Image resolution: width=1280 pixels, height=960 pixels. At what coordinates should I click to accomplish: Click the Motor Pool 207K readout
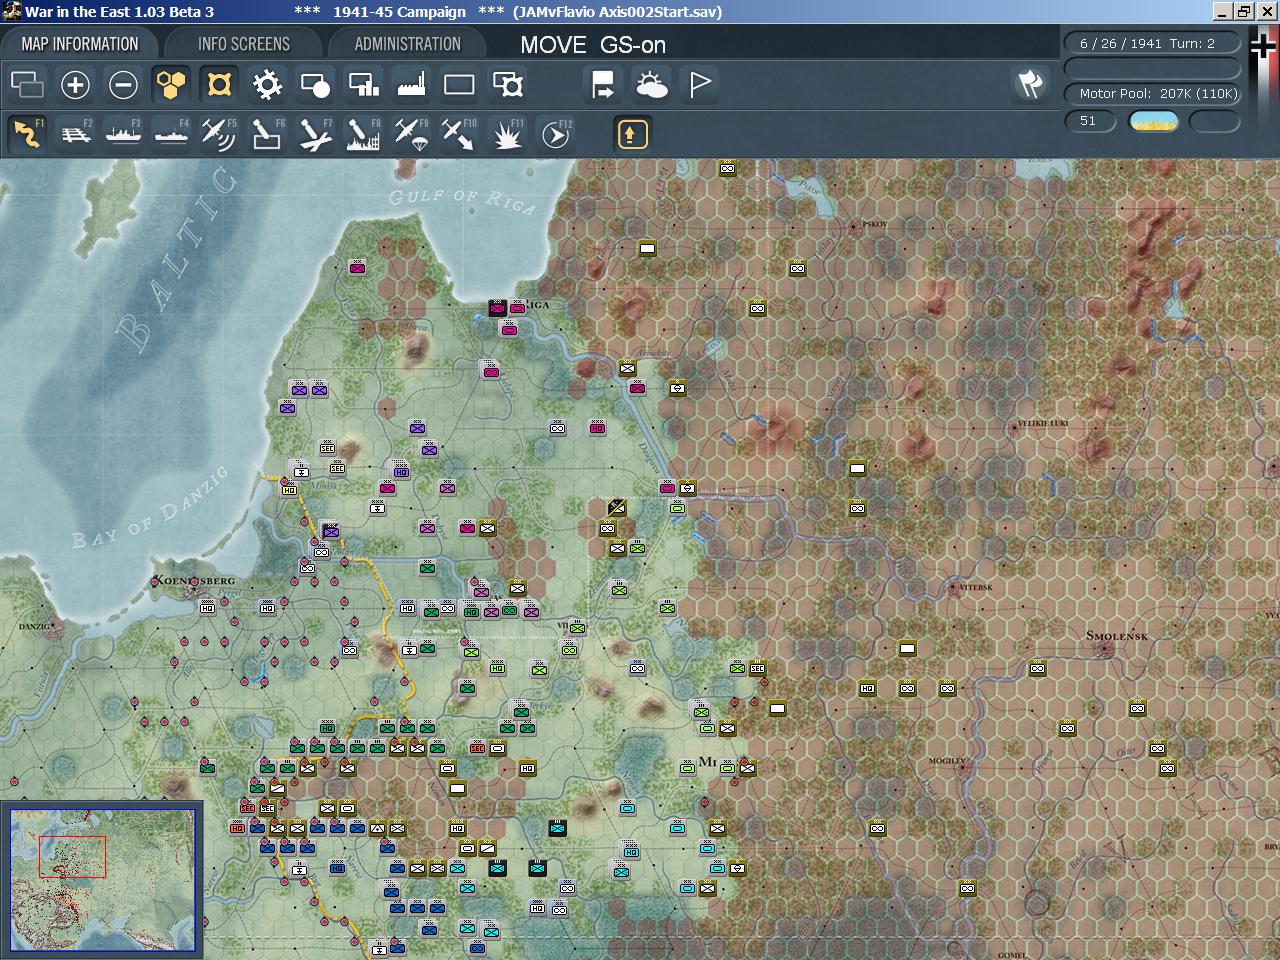[x=1152, y=93]
